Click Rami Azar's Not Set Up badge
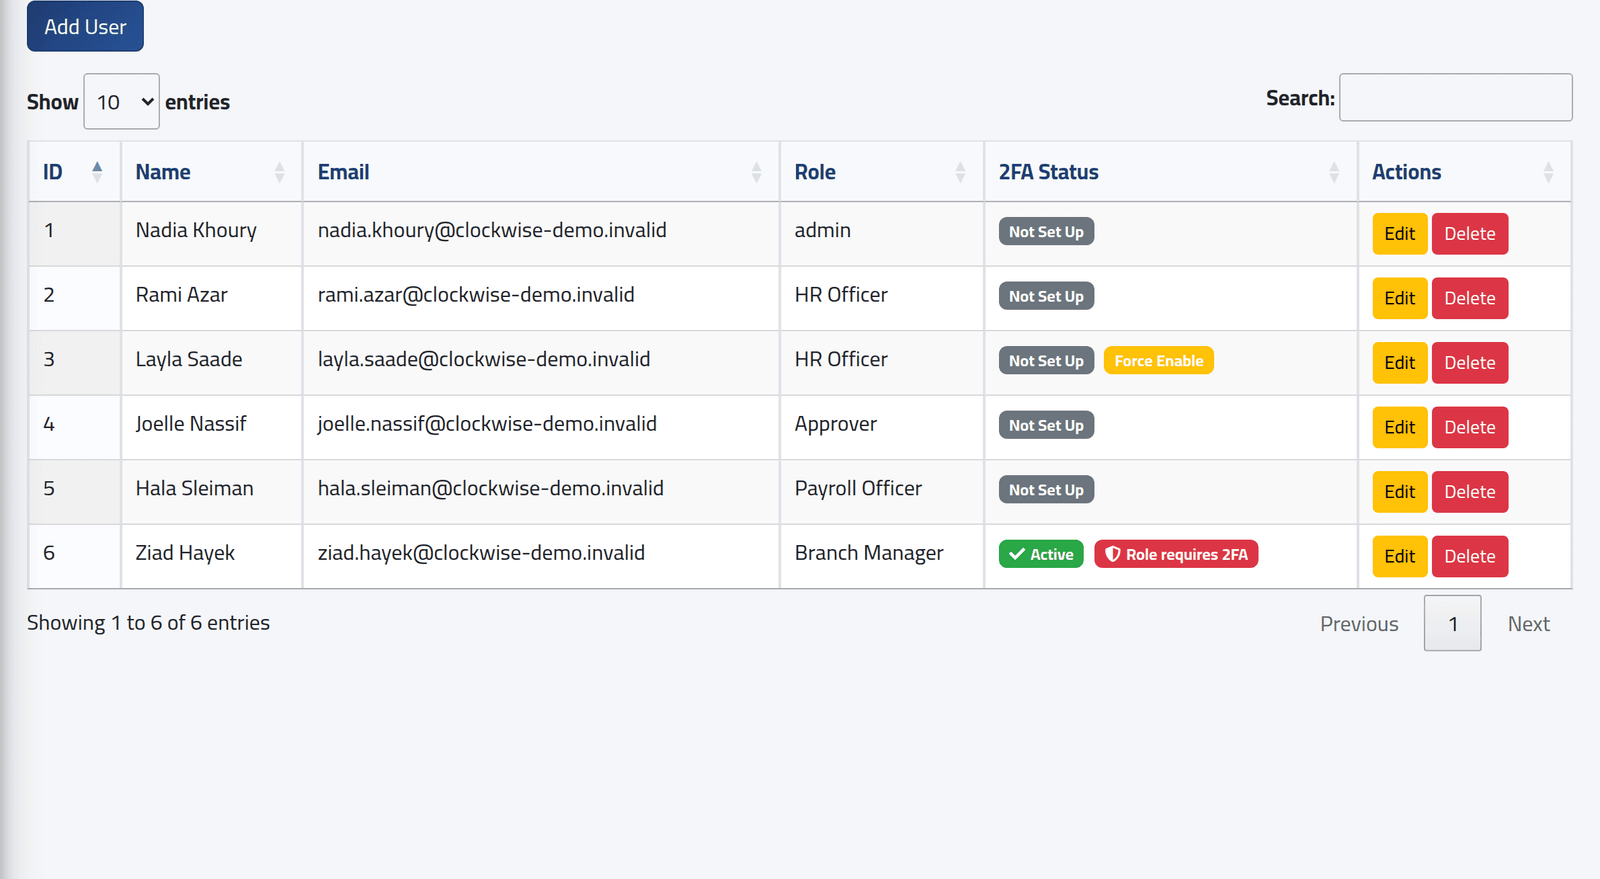 click(x=1046, y=297)
